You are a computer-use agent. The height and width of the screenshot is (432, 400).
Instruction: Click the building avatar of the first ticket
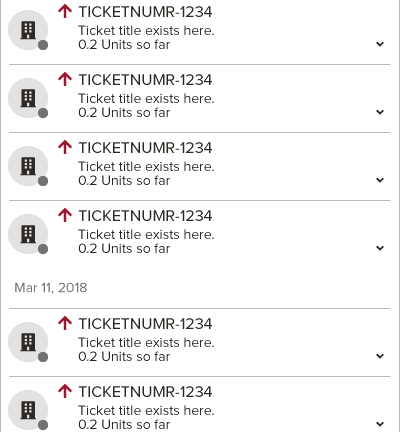point(28,30)
